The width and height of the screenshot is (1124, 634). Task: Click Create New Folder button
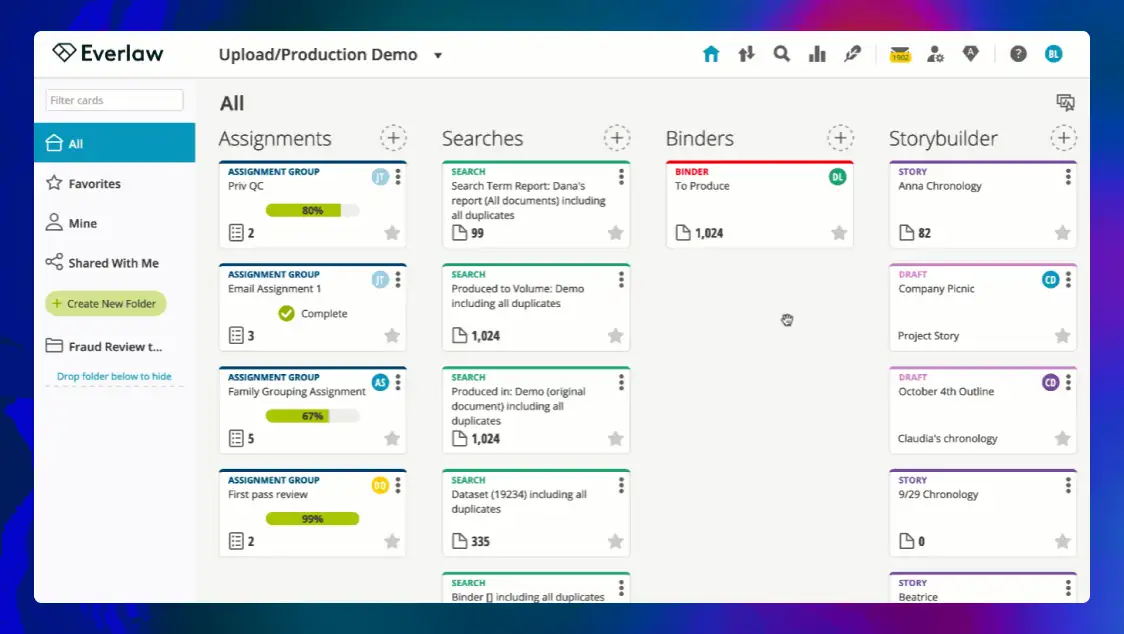coord(106,303)
